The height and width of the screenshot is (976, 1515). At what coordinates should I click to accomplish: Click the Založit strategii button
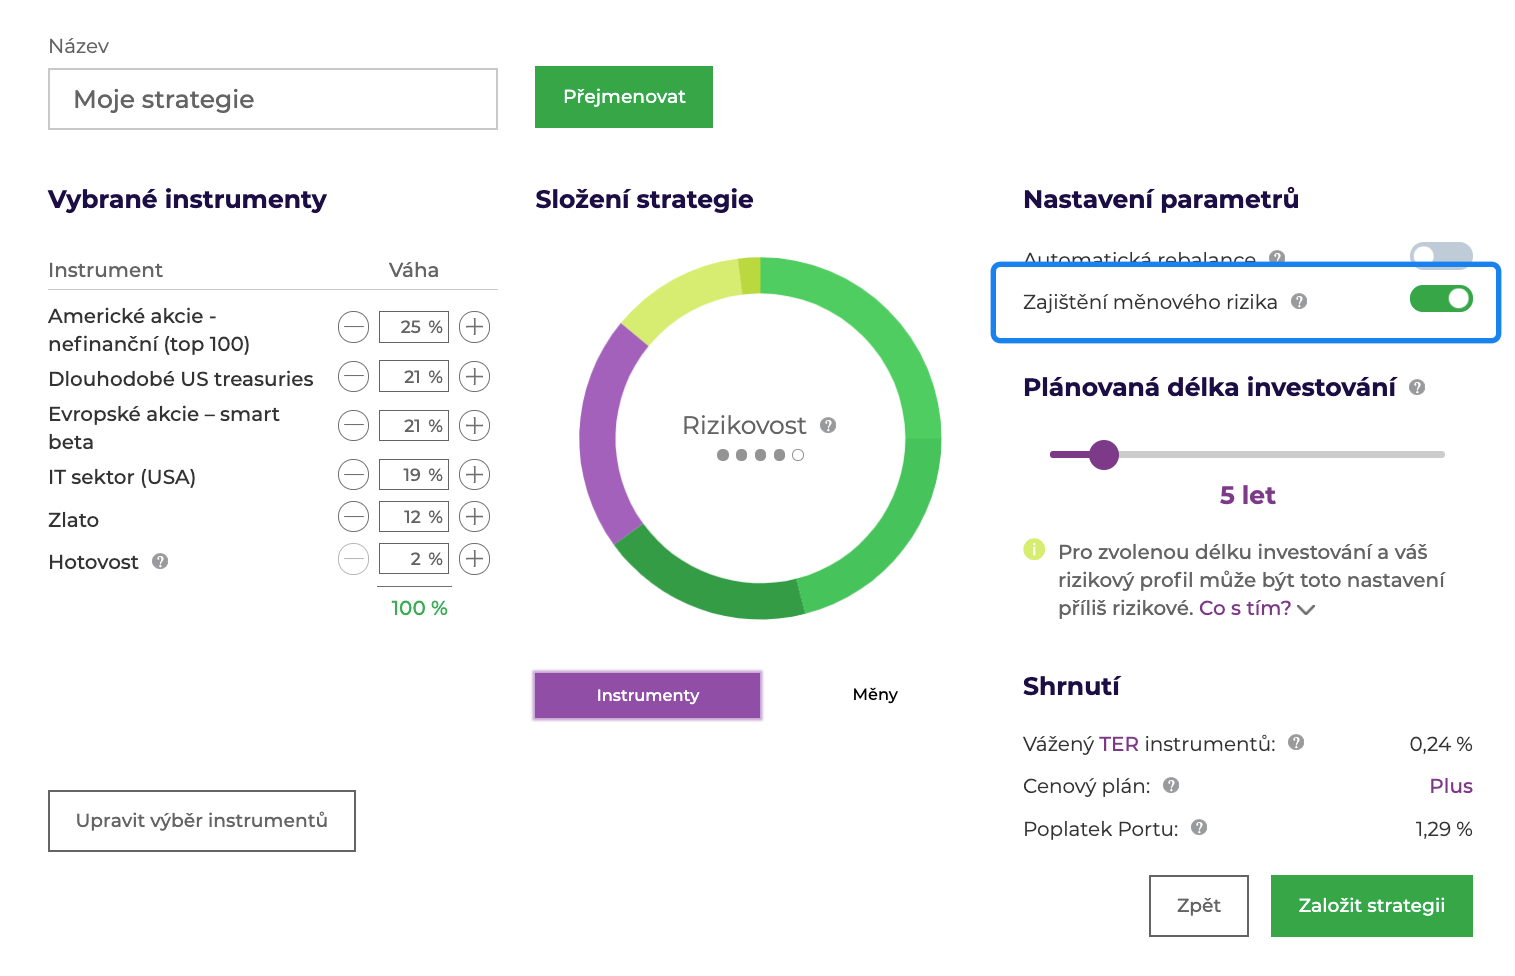pyautogui.click(x=1371, y=906)
